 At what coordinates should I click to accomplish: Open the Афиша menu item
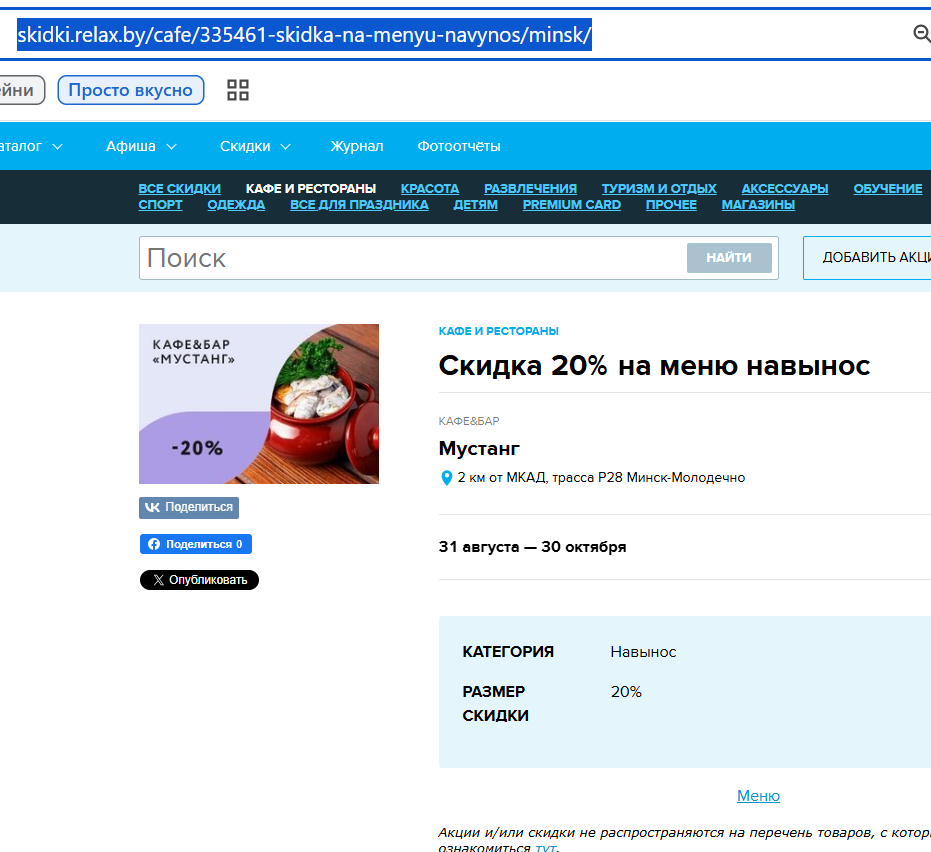pyautogui.click(x=131, y=146)
